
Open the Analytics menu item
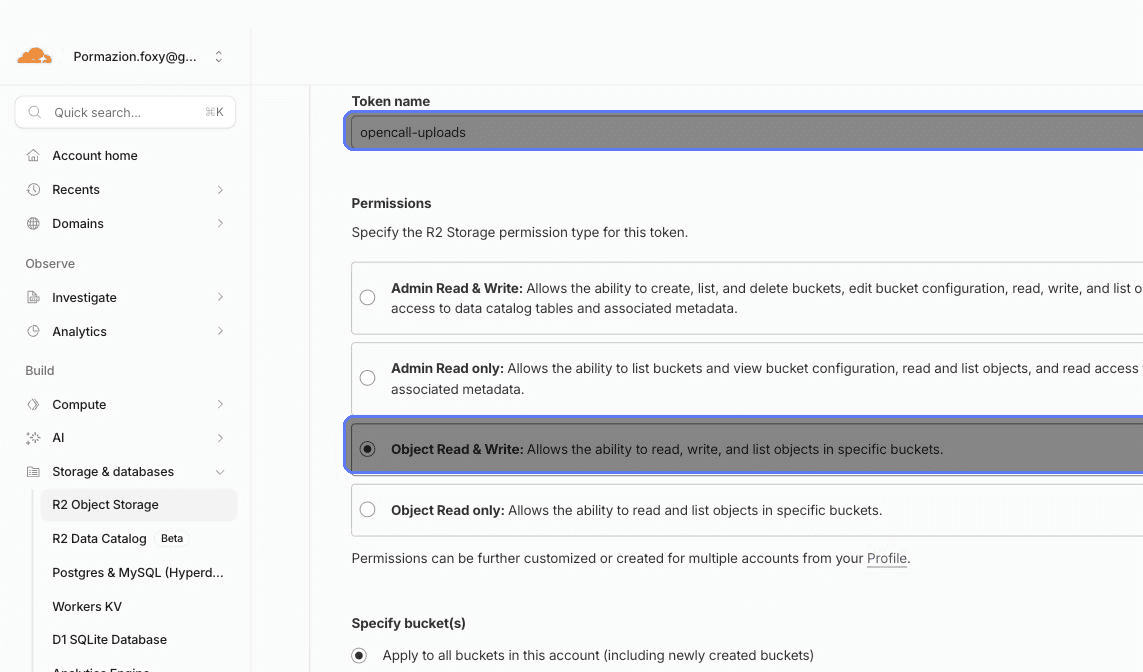coord(79,332)
